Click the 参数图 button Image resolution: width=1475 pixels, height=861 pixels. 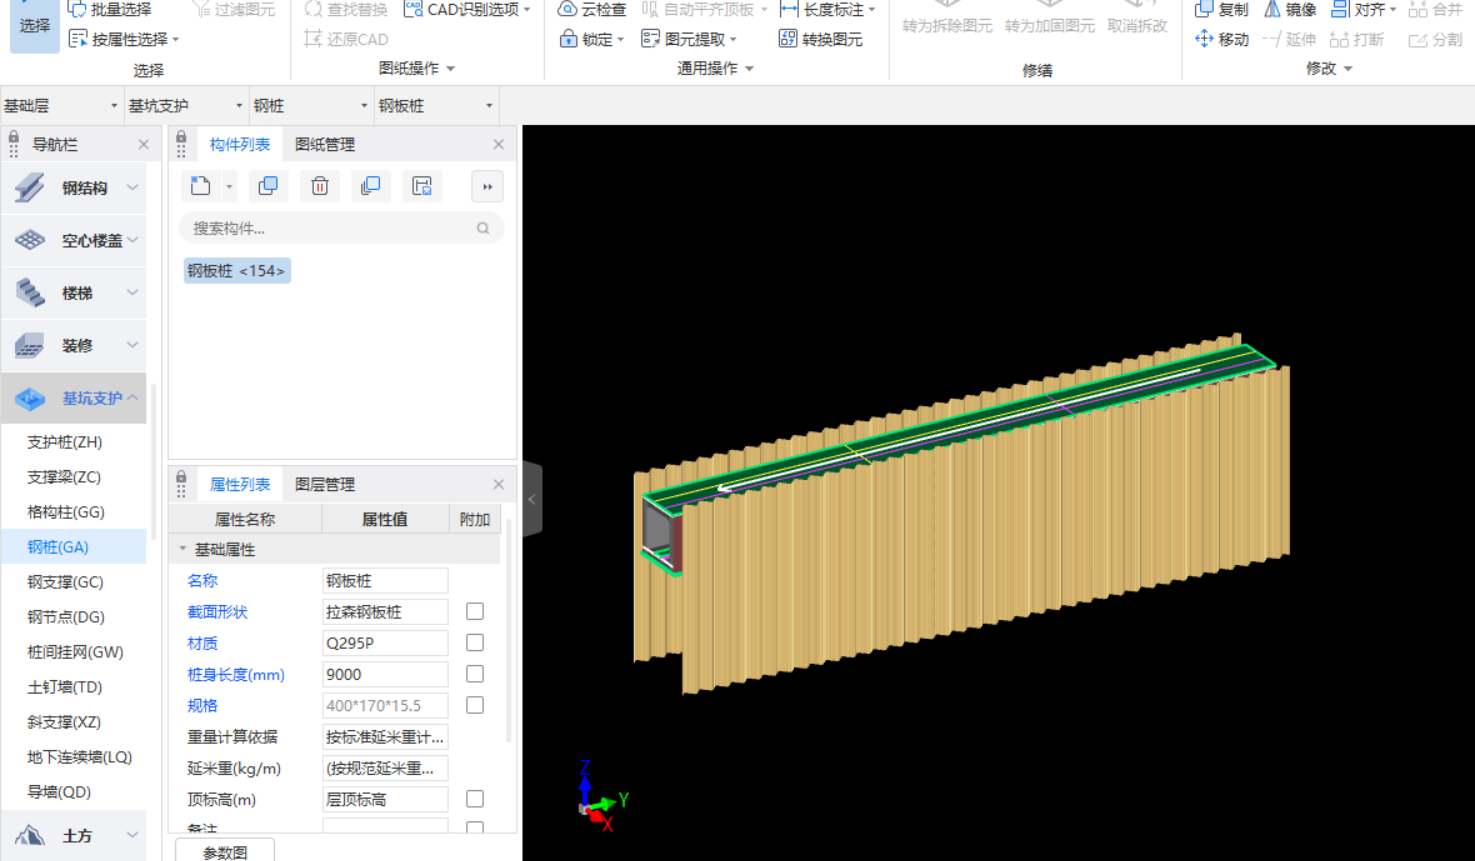click(225, 851)
